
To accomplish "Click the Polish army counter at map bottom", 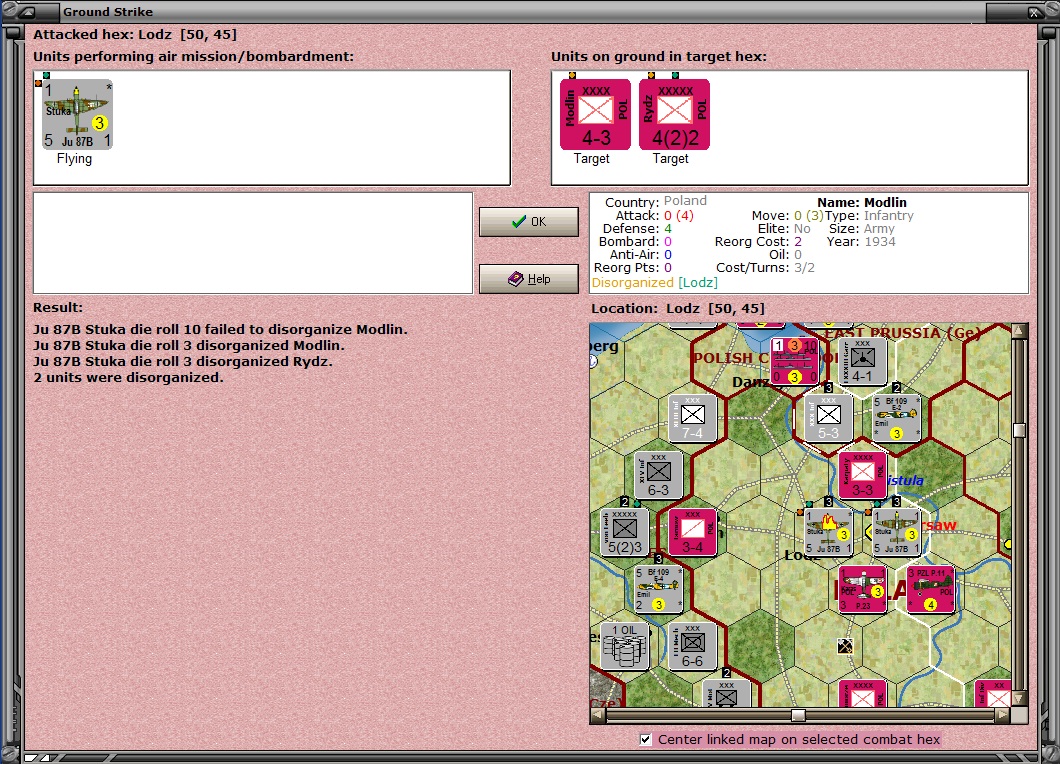I will pos(862,694).
